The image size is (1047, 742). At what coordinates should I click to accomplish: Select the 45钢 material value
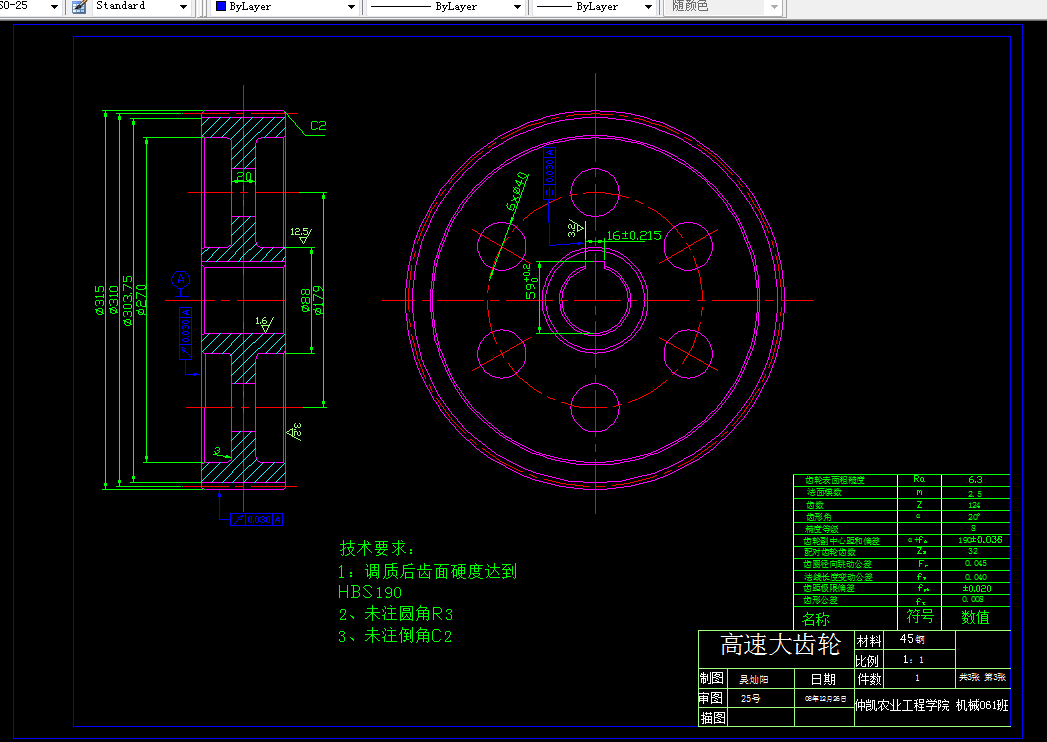coord(912,639)
